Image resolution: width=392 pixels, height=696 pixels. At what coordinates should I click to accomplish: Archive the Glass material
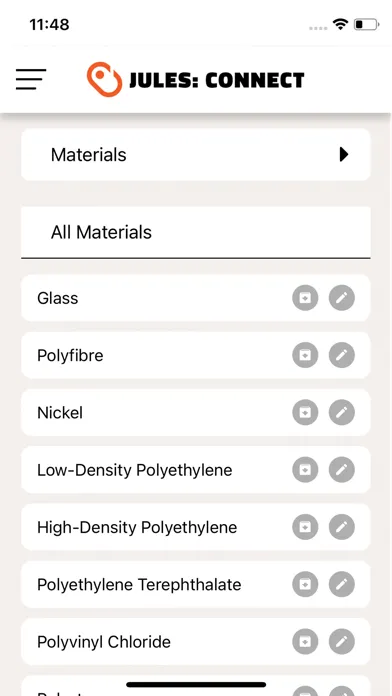coord(305,298)
